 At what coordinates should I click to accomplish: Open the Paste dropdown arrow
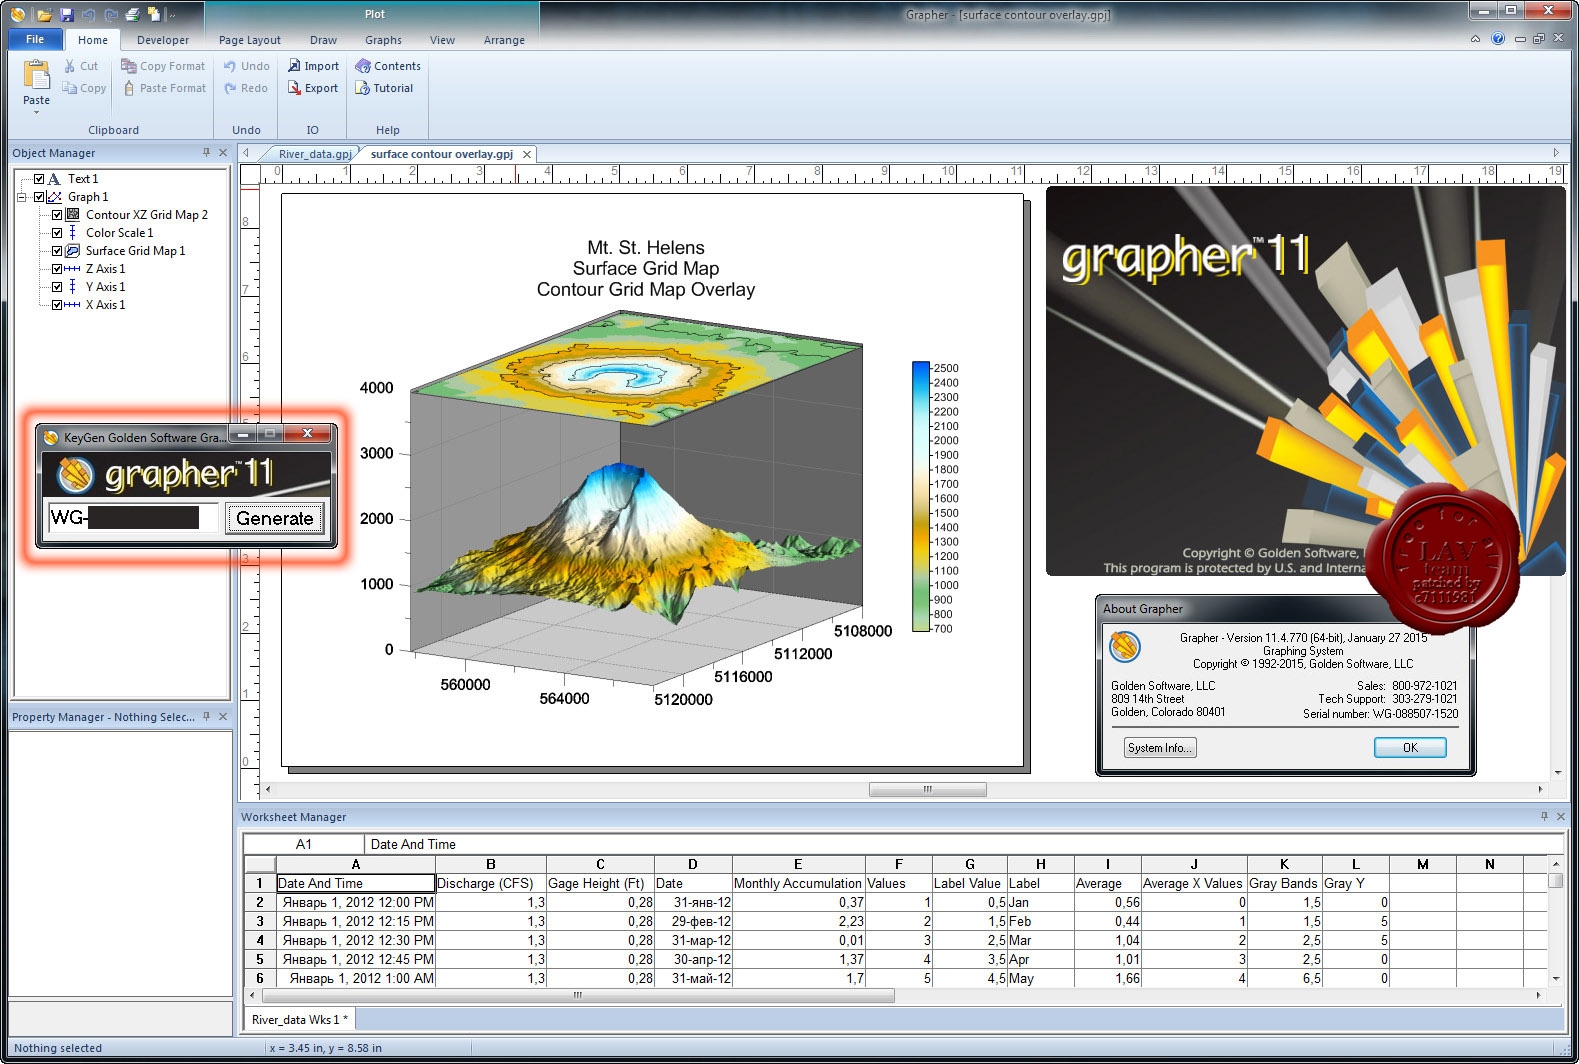point(36,112)
